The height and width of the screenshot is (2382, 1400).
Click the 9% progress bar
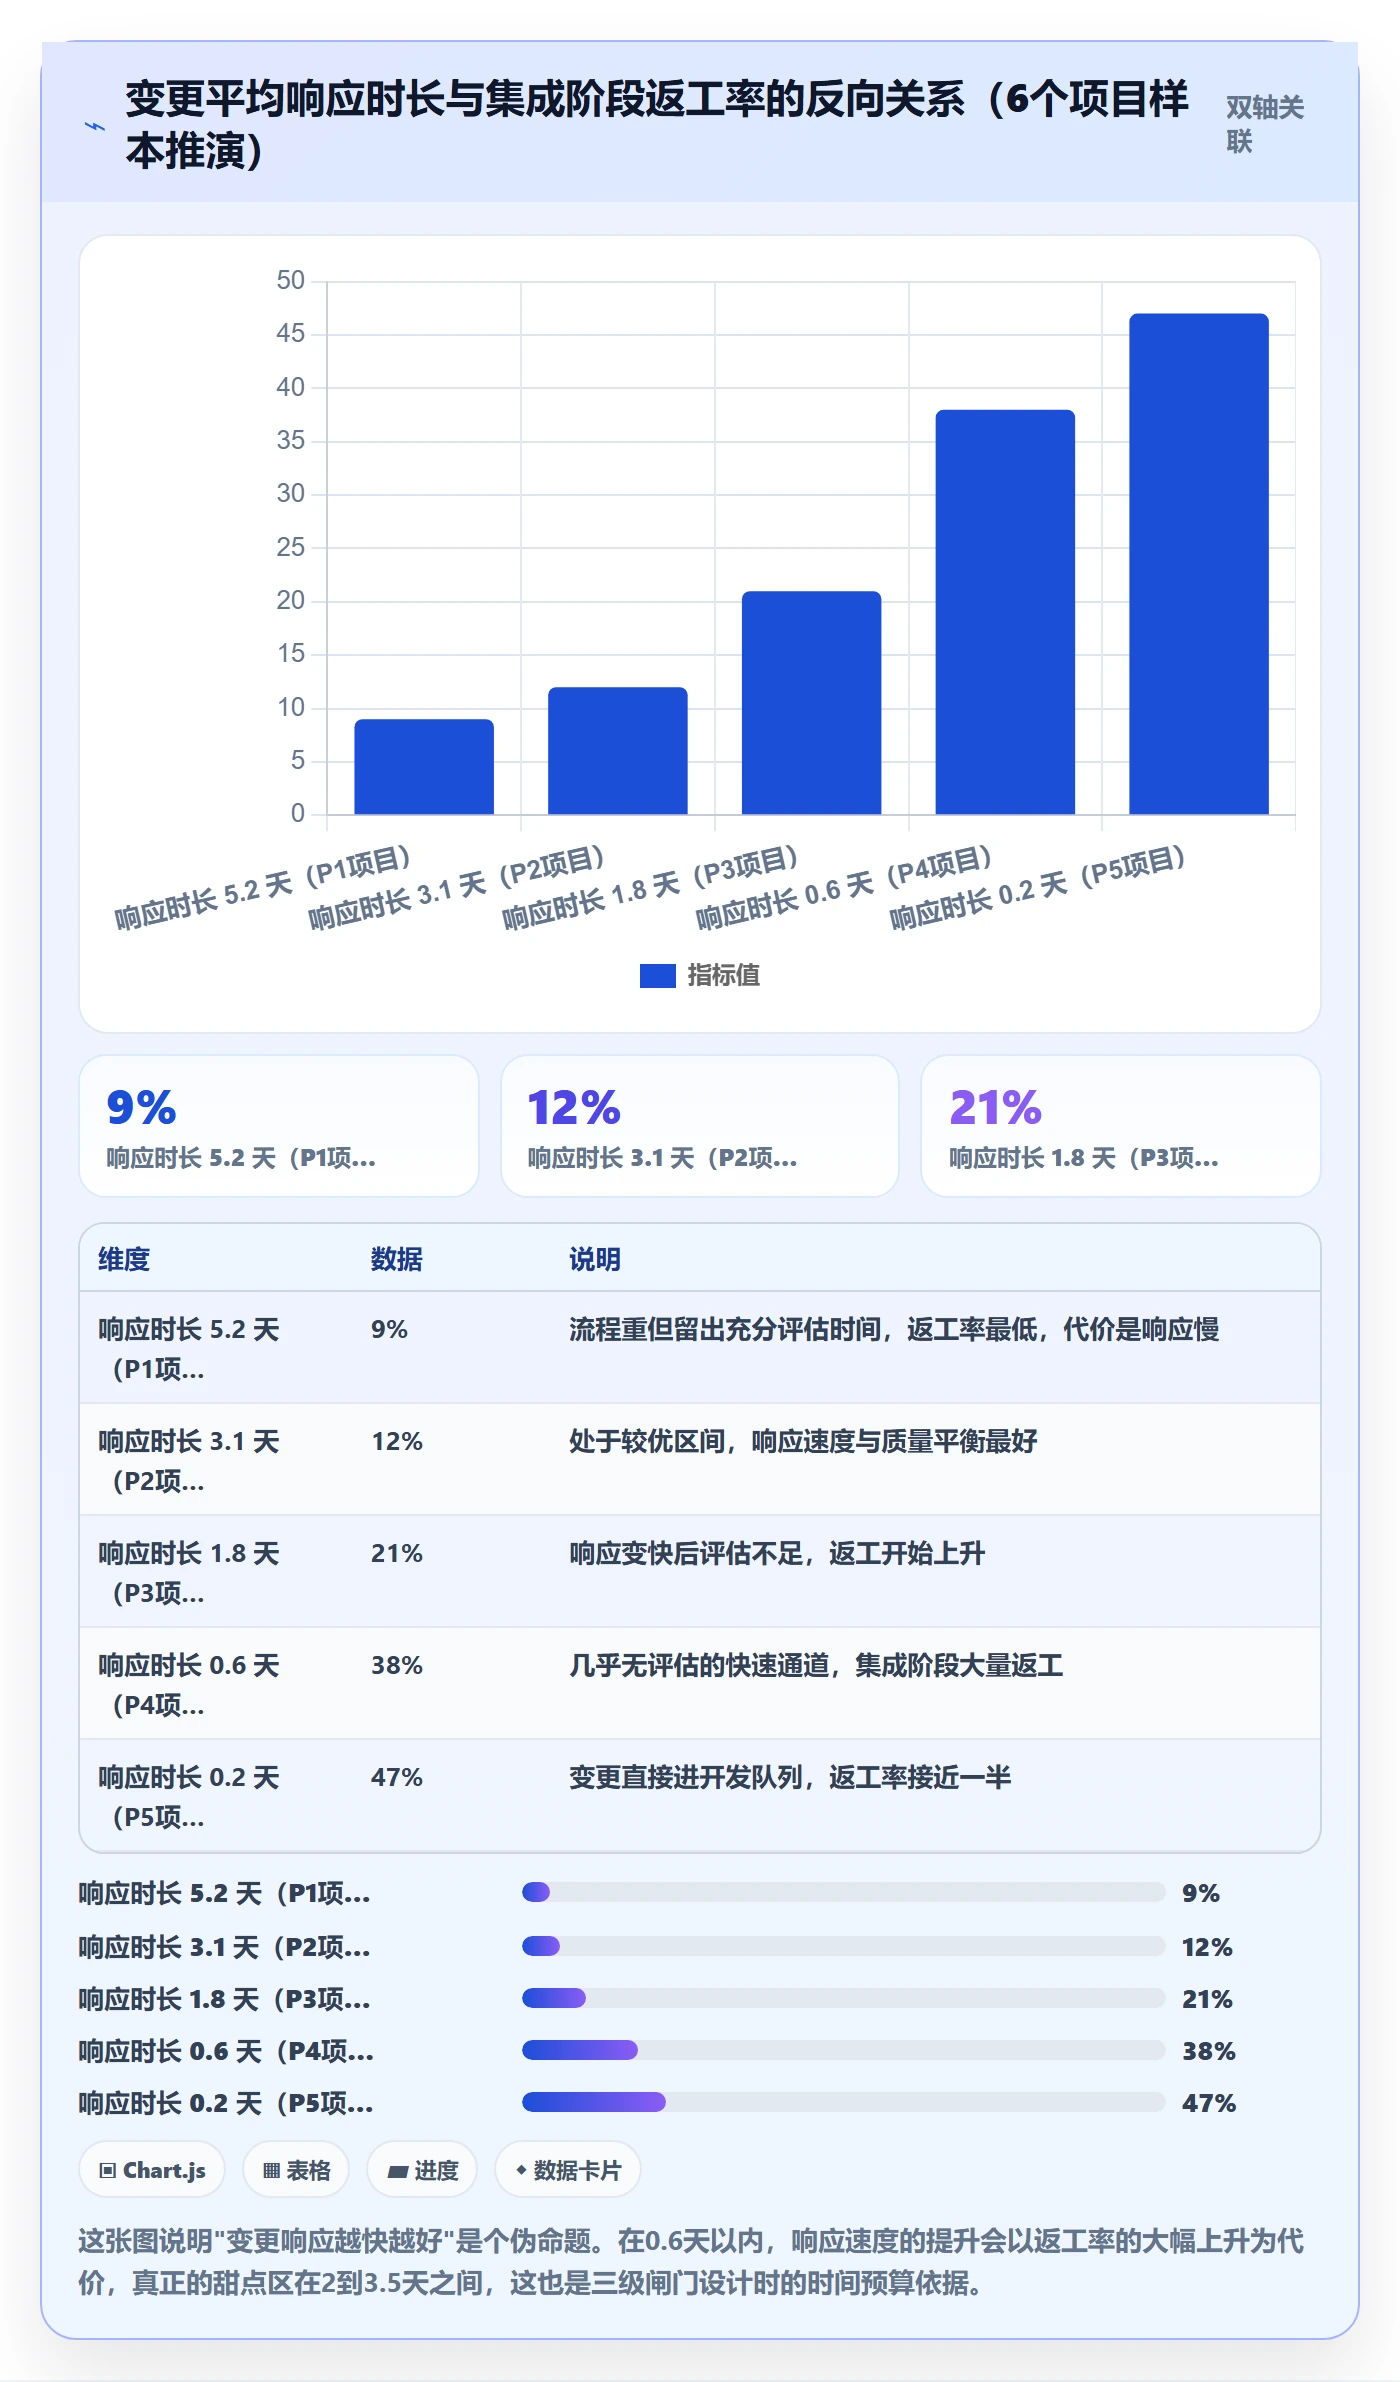pyautogui.click(x=843, y=1892)
